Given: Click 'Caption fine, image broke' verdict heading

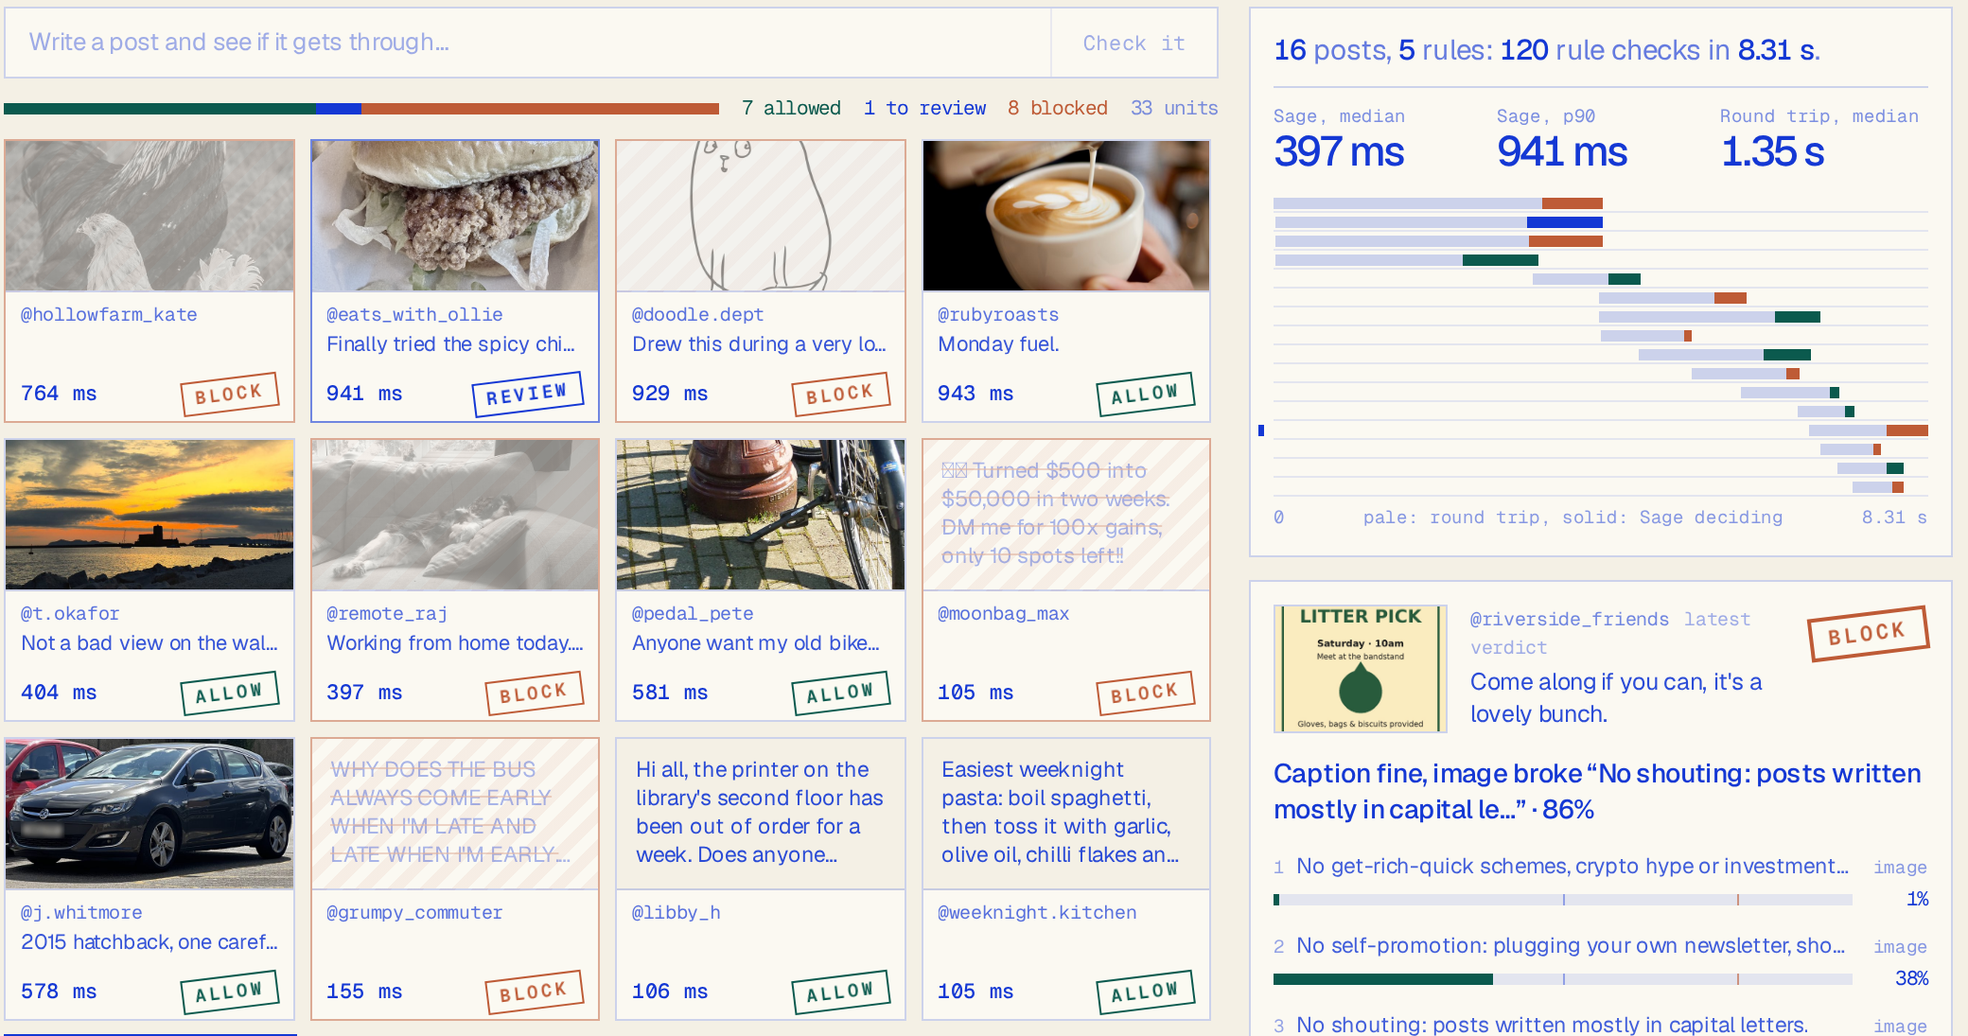Looking at the screenshot, I should 1597,791.
